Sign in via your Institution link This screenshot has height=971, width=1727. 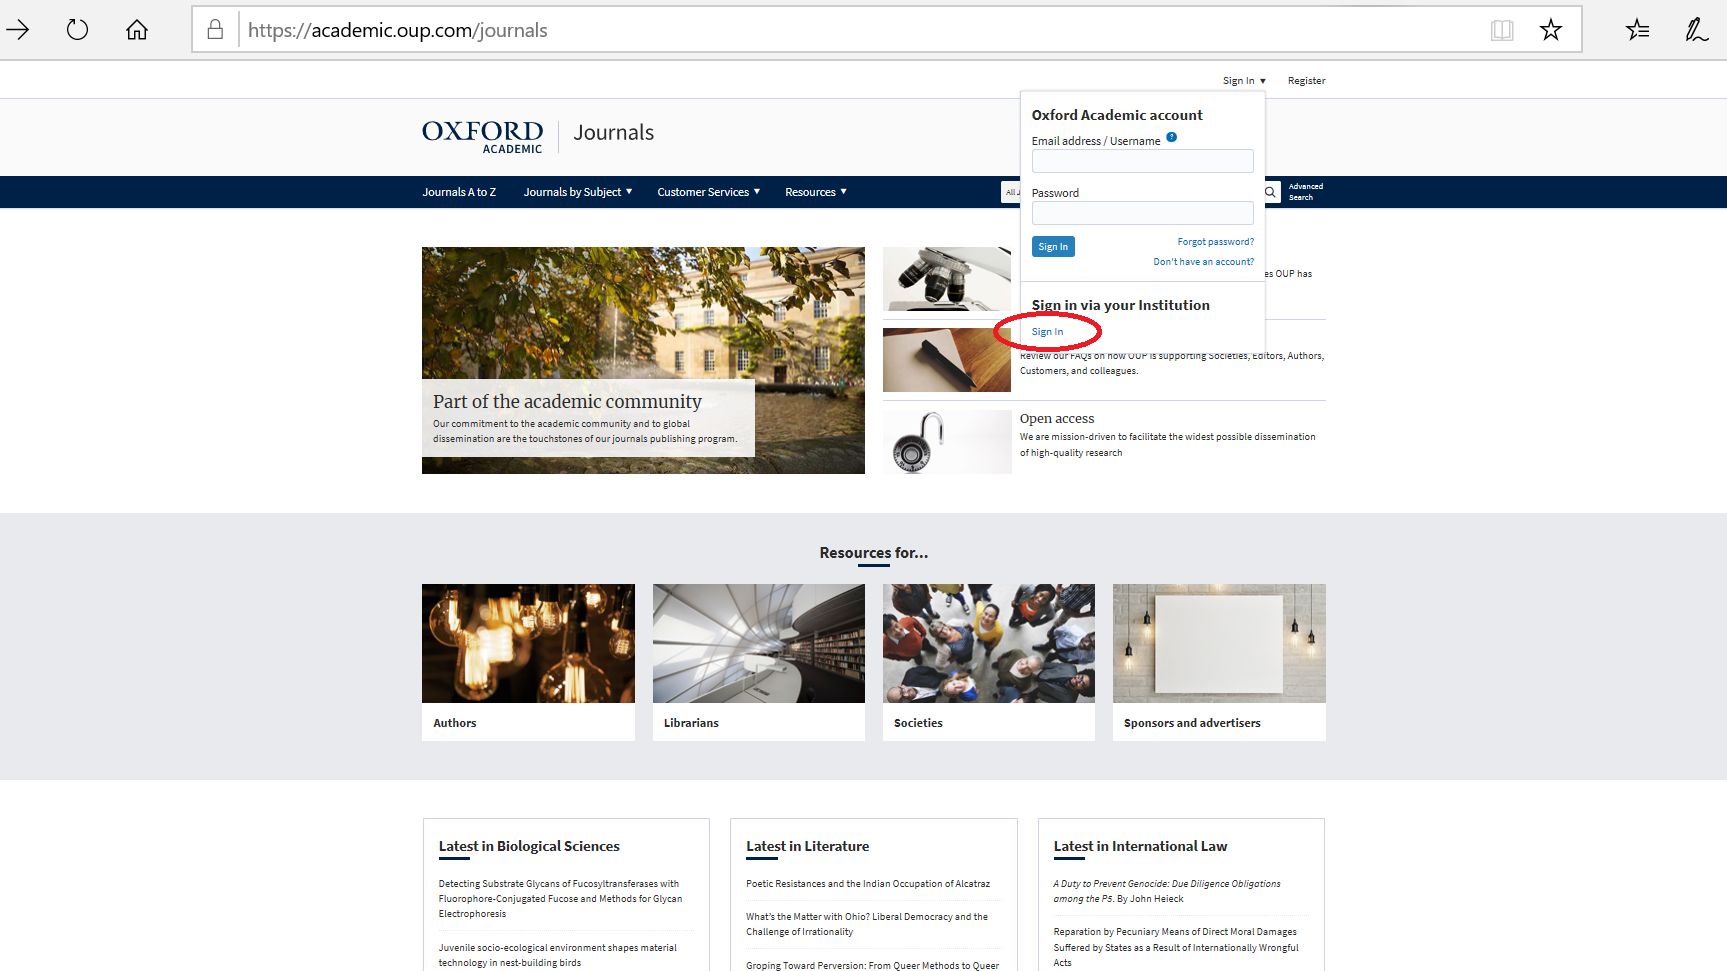point(1047,332)
